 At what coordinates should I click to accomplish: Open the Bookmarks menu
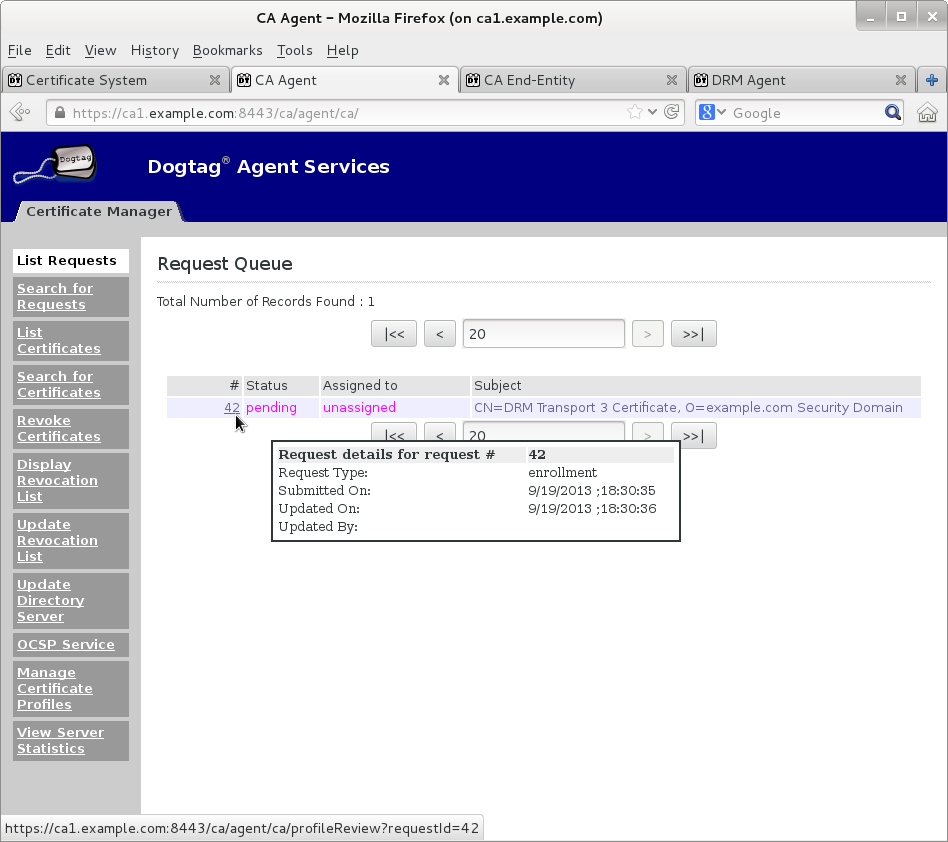click(227, 50)
